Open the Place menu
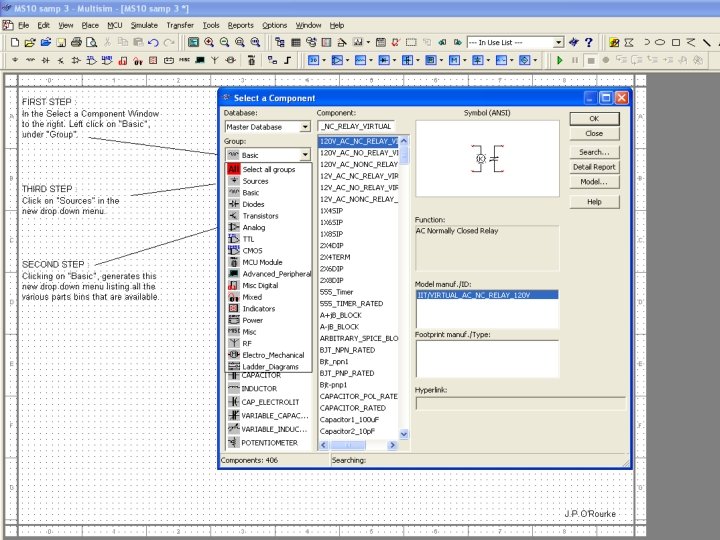This screenshot has height=540, width=720. tap(90, 25)
